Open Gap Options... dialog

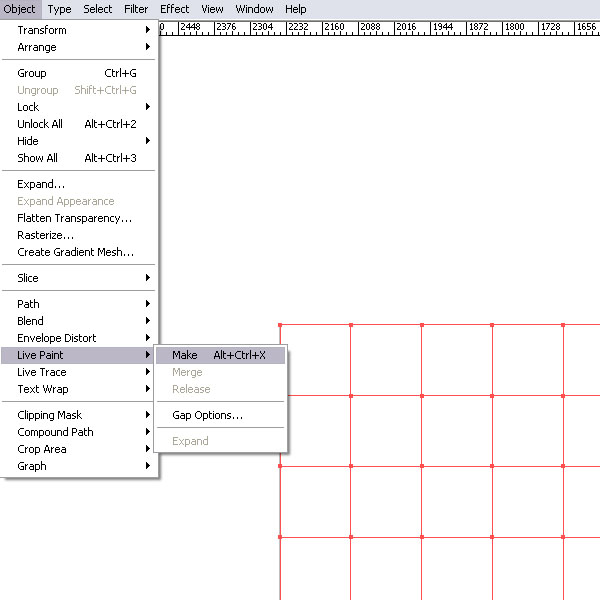pyautogui.click(x=220, y=415)
